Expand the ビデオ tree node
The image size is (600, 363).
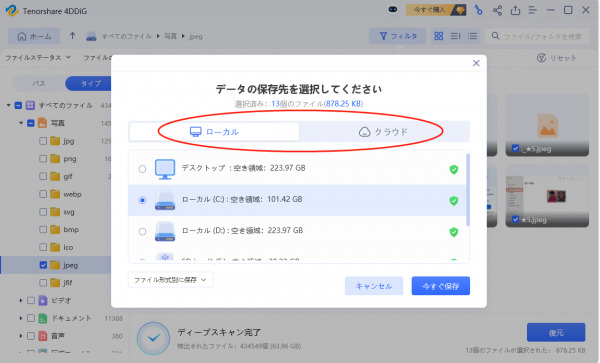click(x=21, y=301)
